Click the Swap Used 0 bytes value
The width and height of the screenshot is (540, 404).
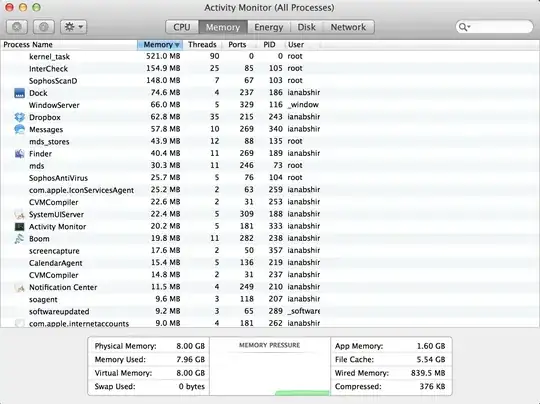click(x=192, y=386)
